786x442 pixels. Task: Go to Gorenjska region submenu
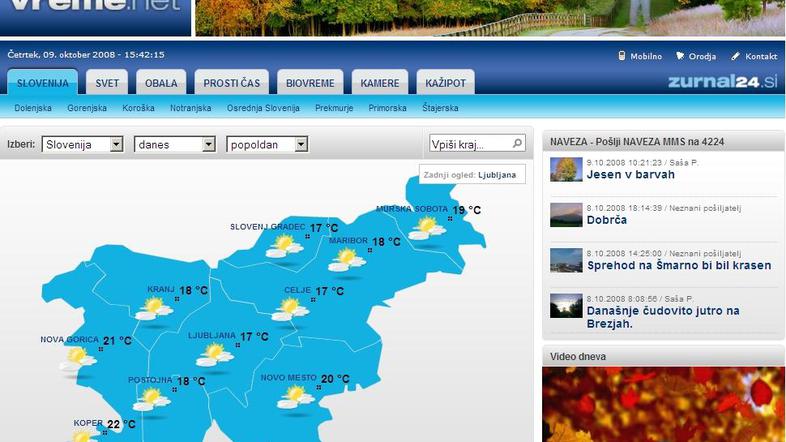pos(87,108)
